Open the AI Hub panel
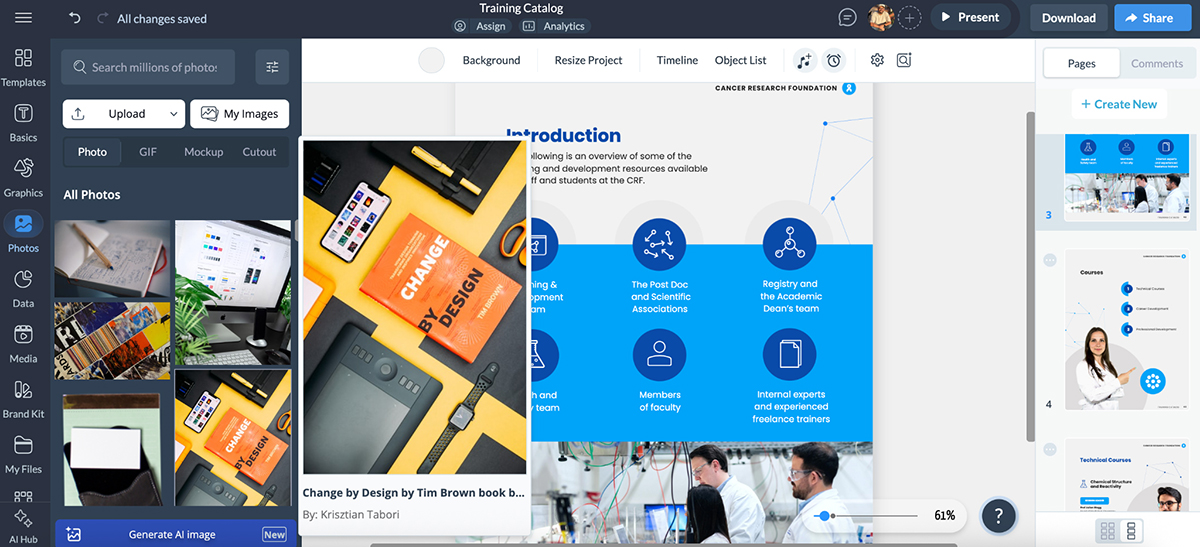1200x547 pixels. (23, 527)
